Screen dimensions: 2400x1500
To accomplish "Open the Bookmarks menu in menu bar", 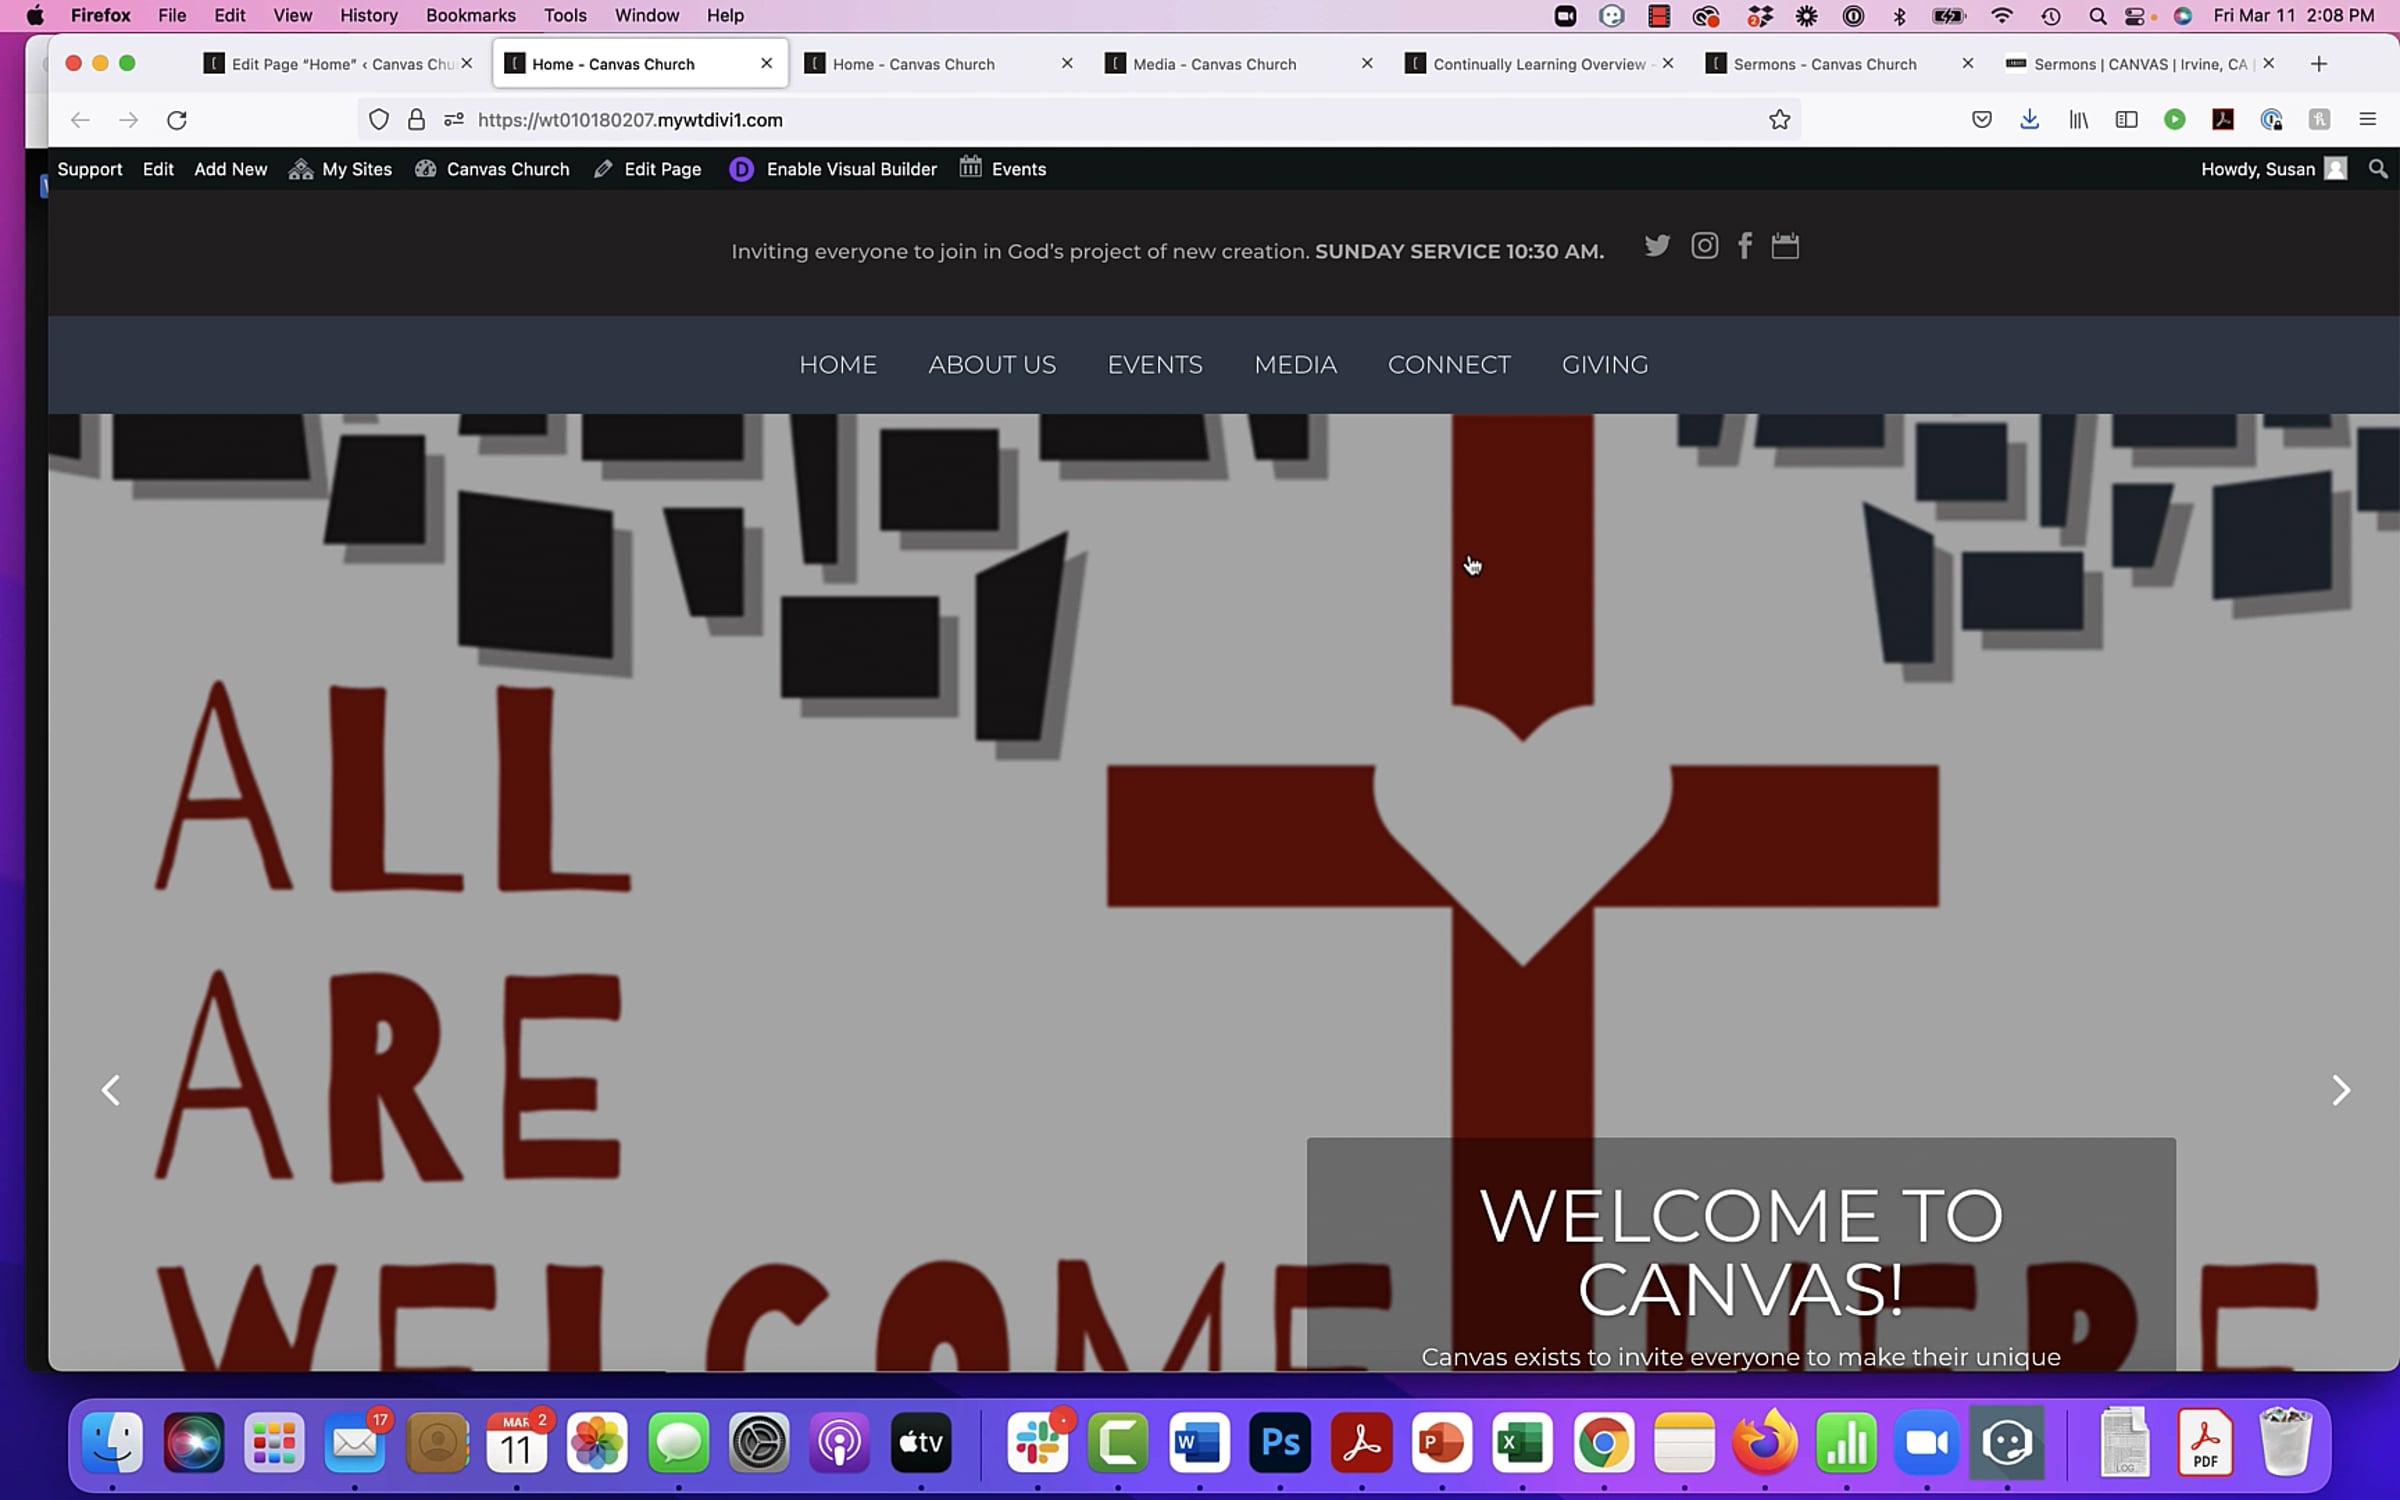I will [470, 15].
